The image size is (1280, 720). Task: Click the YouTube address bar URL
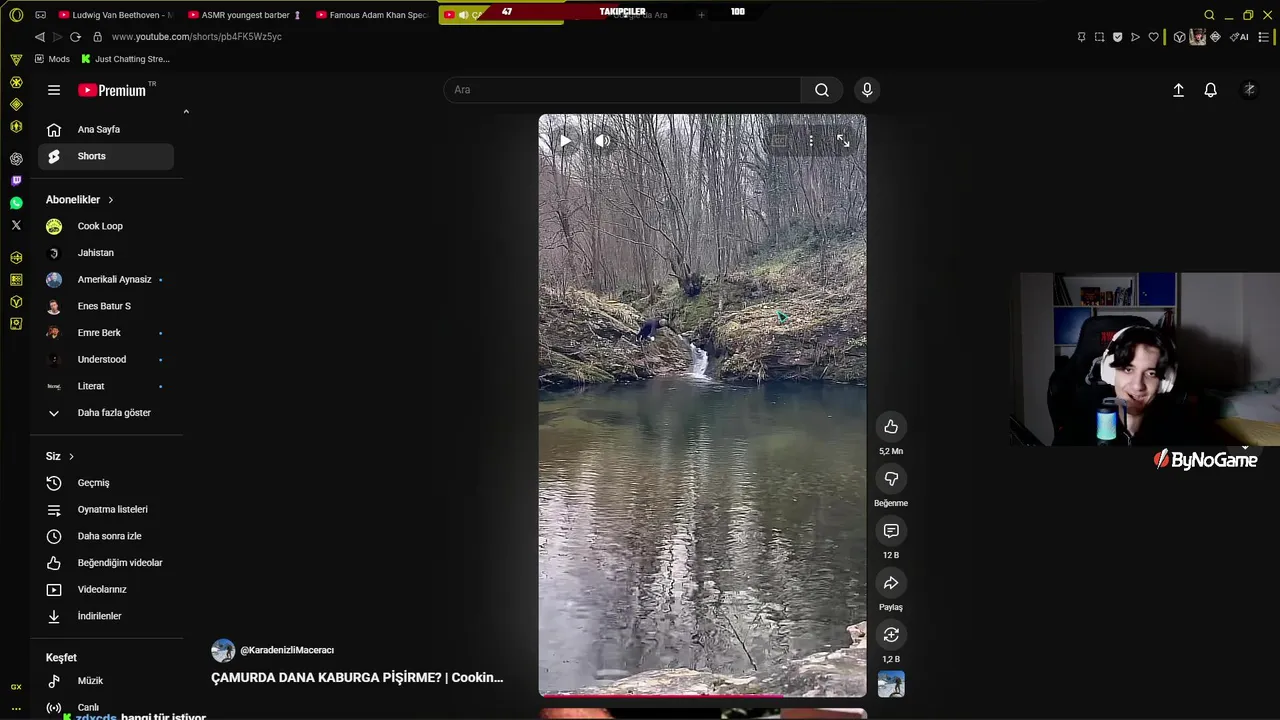(197, 37)
